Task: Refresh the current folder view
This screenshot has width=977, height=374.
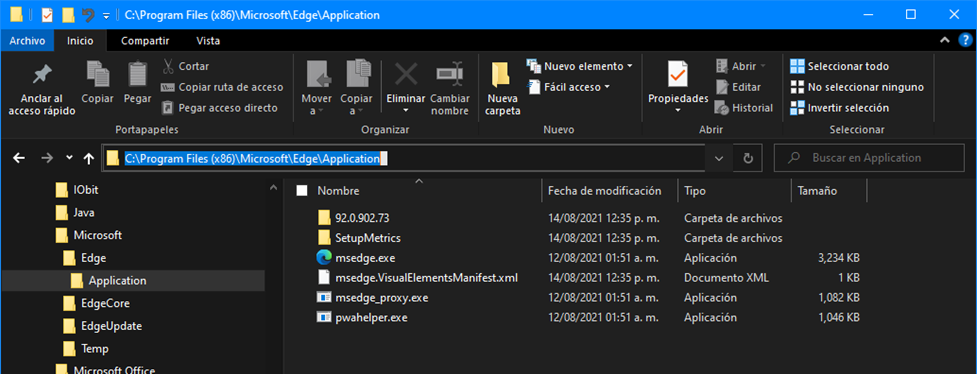Action: [x=748, y=158]
